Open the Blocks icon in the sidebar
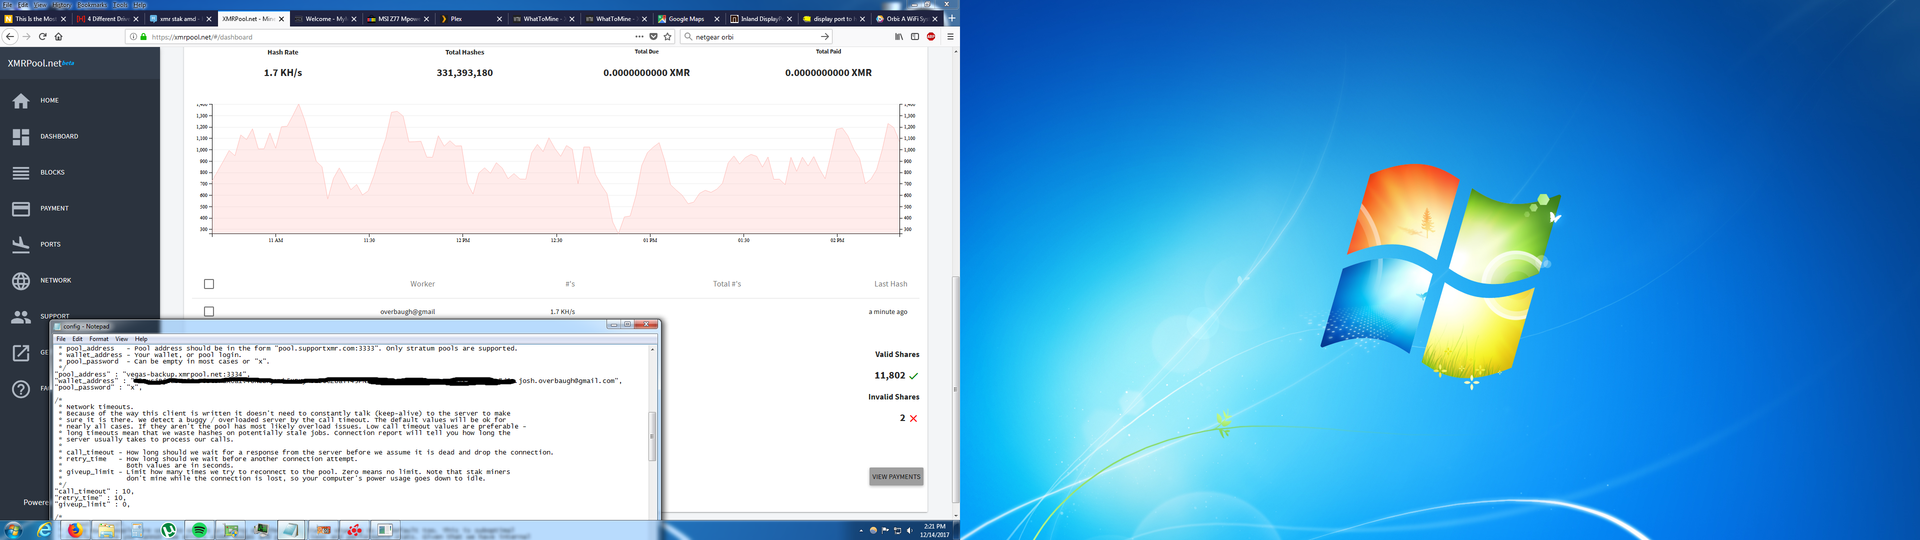1920x540 pixels. (x=21, y=173)
